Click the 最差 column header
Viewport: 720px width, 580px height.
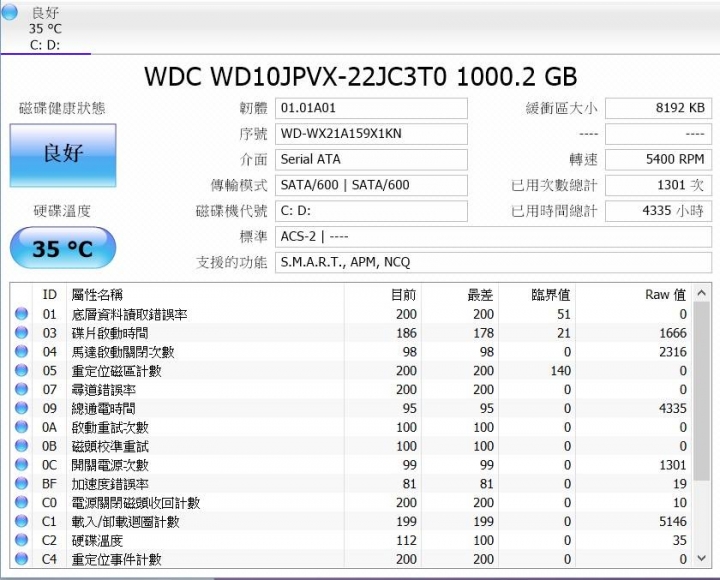pyautogui.click(x=460, y=295)
